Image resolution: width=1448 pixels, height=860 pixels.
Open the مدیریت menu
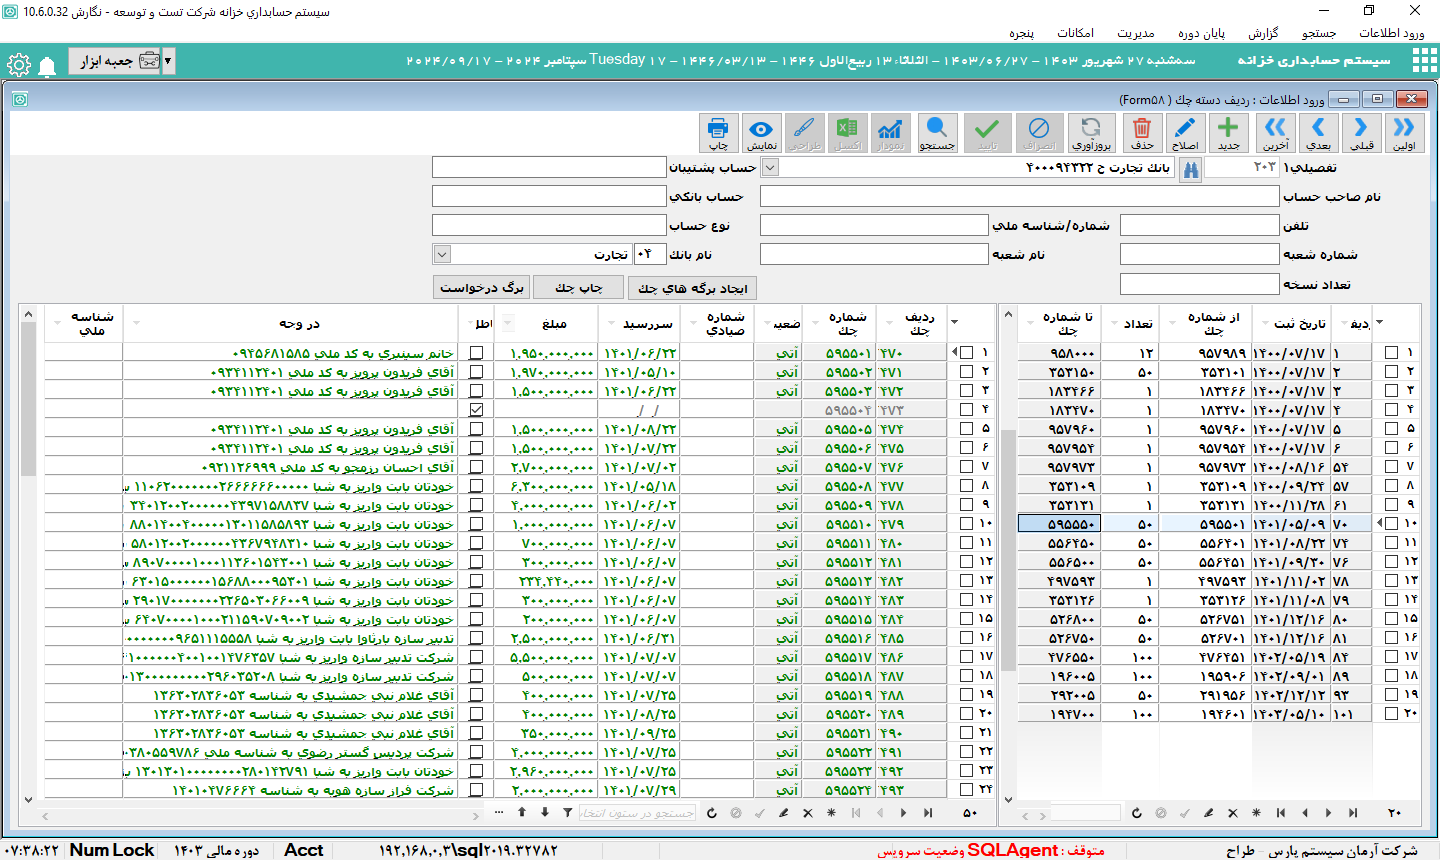pos(1136,33)
